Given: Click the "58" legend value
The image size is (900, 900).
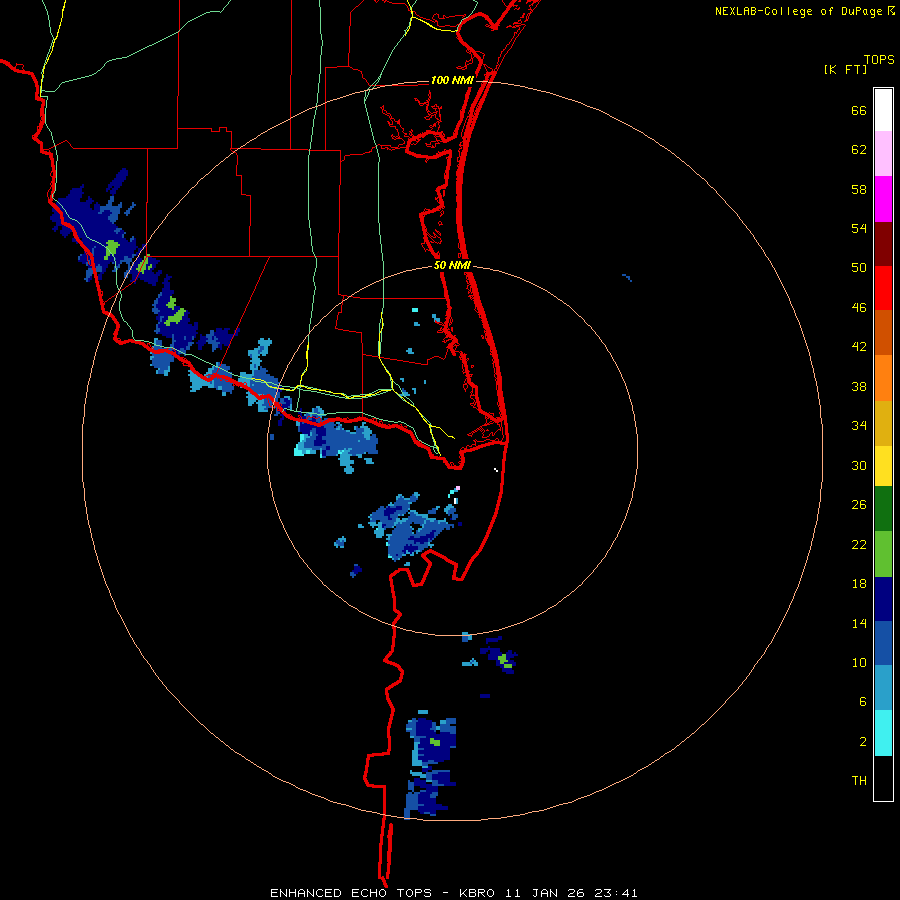Looking at the screenshot, I should (859, 189).
